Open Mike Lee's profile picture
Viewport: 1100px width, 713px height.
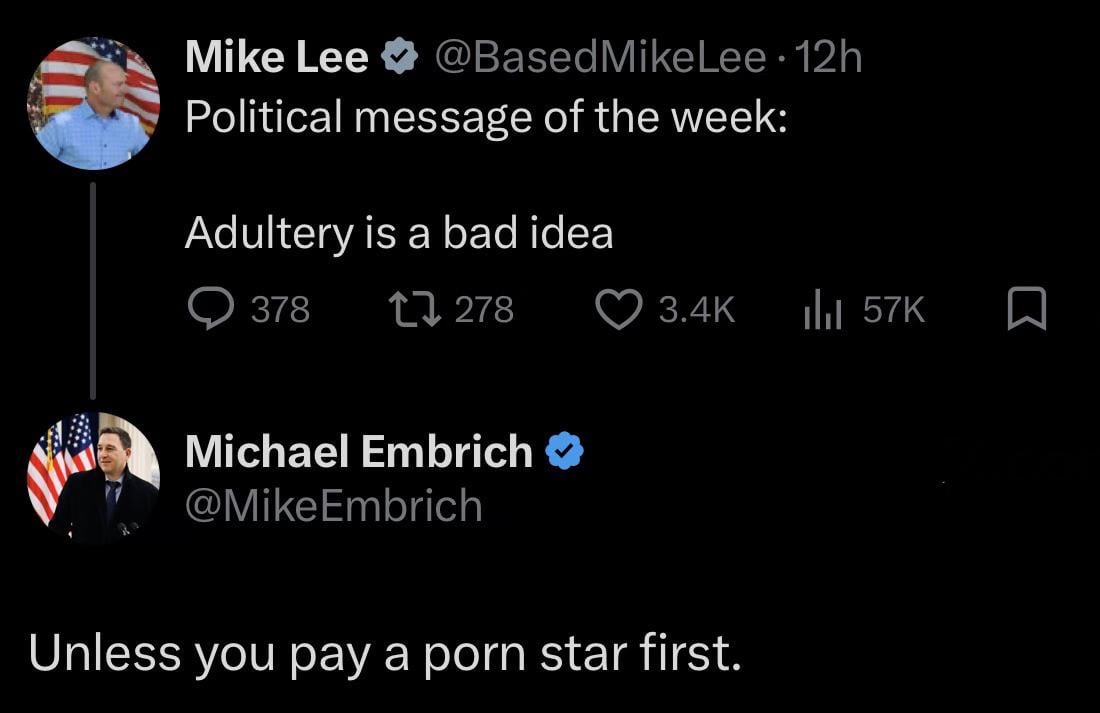point(96,103)
